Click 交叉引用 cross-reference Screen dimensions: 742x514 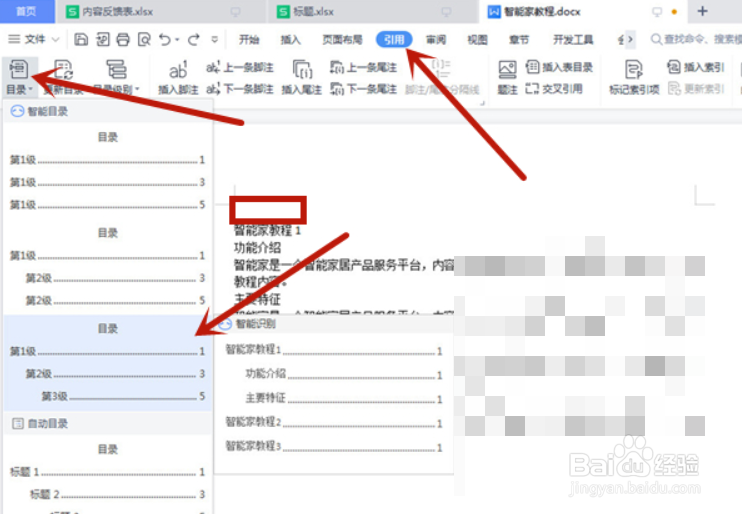(554, 89)
